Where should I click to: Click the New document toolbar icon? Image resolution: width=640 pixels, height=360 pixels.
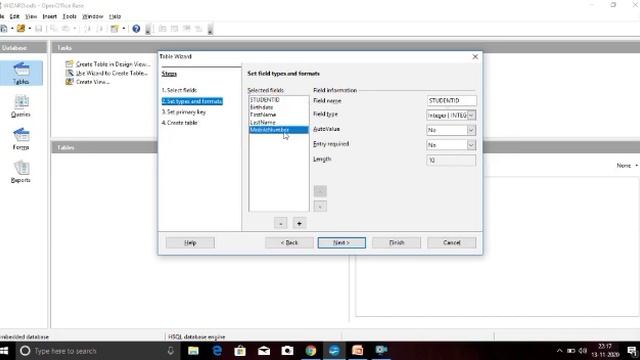[4, 29]
